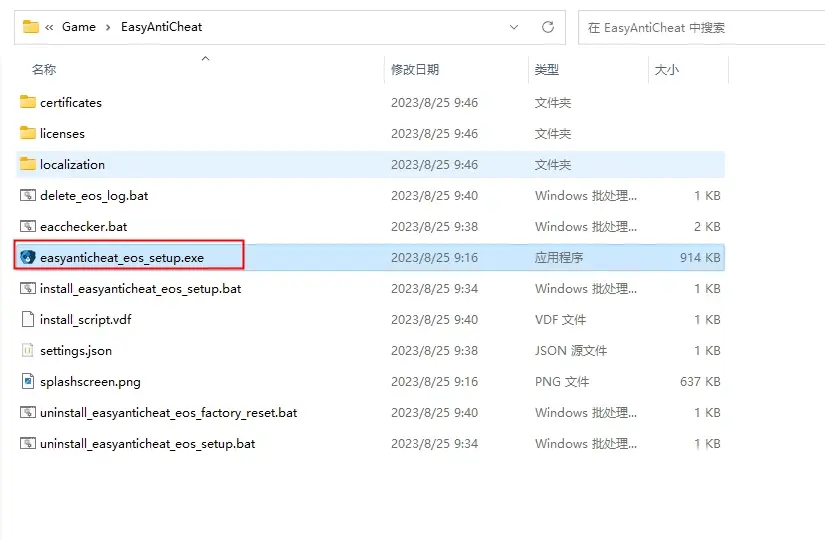Click the EasyAntiCheat search box
Screen dimensions: 825x540
pos(701,27)
